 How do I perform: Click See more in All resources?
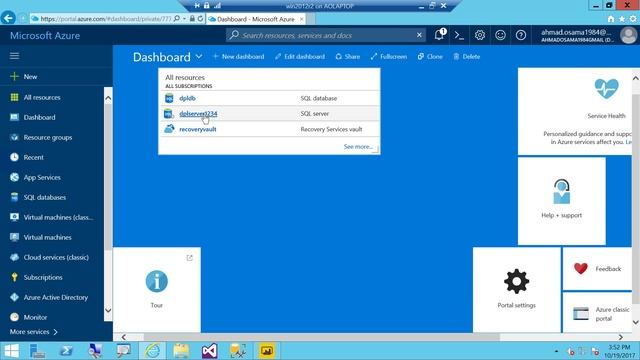click(358, 146)
